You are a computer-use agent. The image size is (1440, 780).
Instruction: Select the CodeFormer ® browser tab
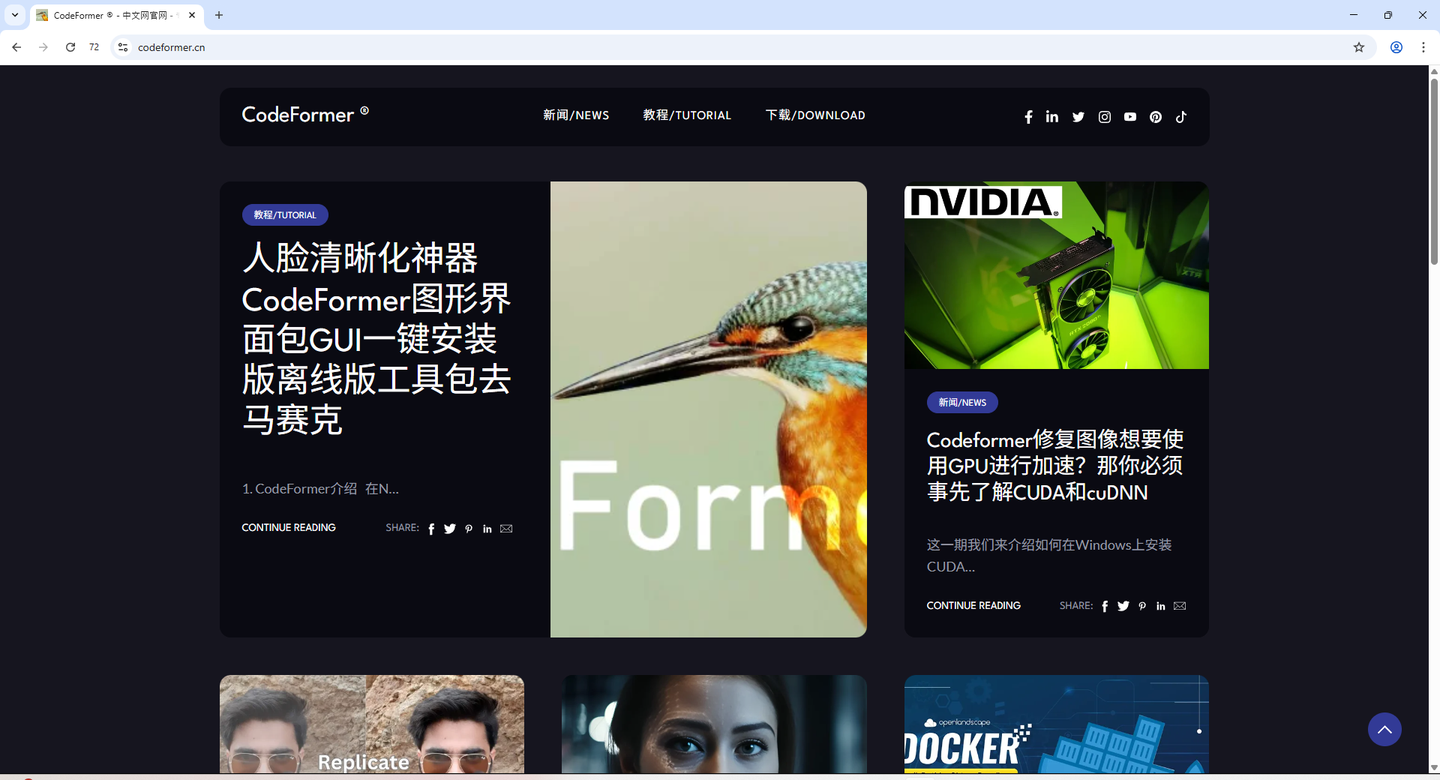click(116, 15)
